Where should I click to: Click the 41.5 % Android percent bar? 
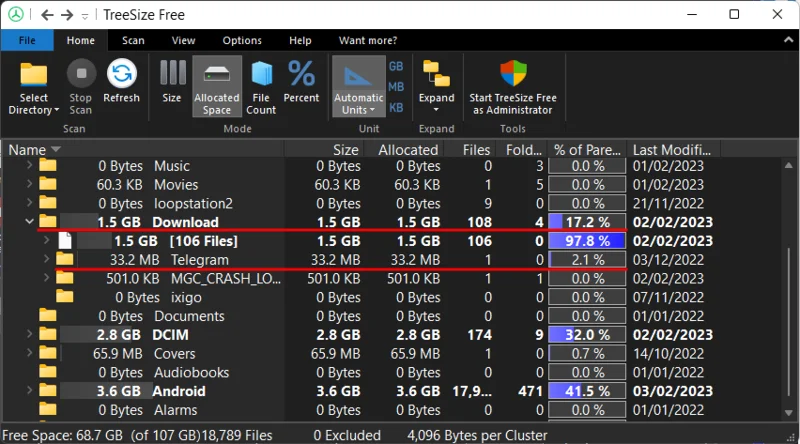587,391
